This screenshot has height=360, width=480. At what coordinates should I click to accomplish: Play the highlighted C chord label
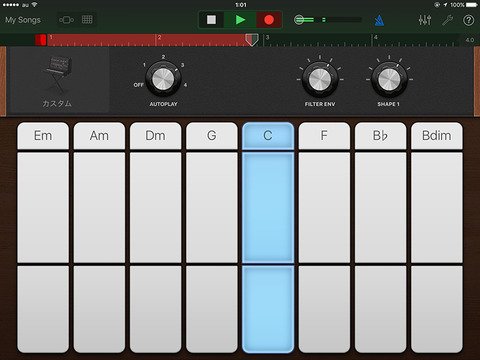268,136
